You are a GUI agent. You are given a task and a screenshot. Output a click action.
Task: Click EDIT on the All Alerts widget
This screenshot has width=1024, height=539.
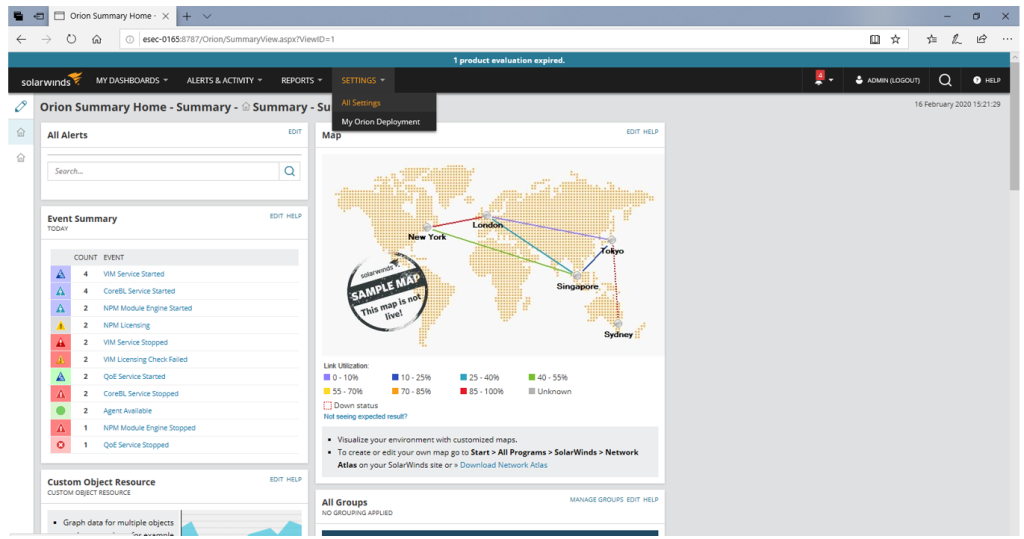(x=295, y=131)
